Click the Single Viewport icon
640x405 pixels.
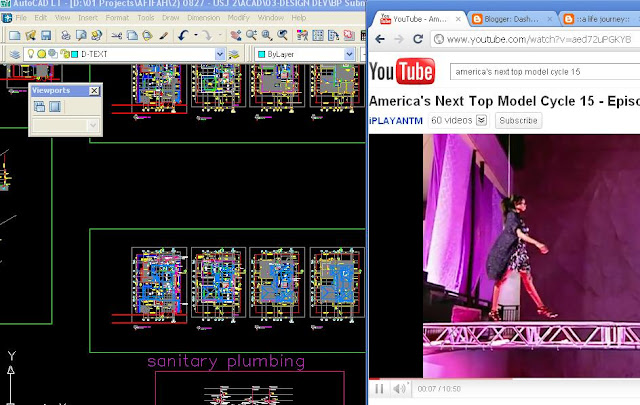point(55,107)
